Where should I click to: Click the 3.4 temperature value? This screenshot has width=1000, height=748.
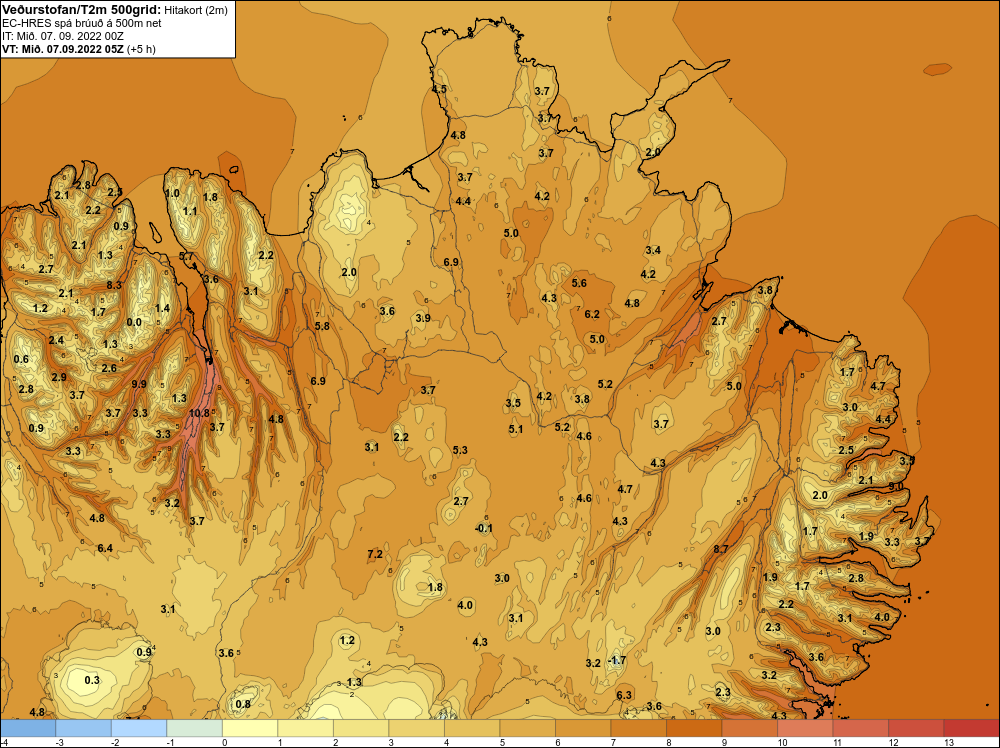click(653, 250)
